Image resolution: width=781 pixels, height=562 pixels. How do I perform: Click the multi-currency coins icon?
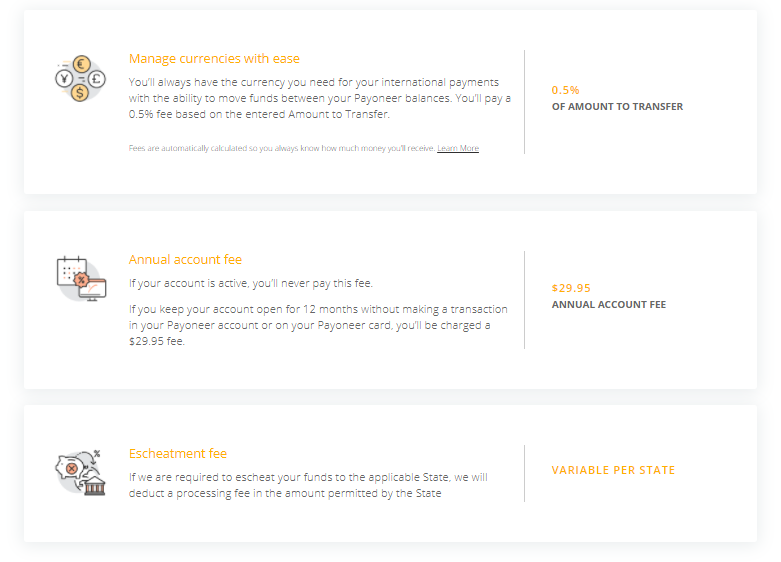(x=80, y=79)
